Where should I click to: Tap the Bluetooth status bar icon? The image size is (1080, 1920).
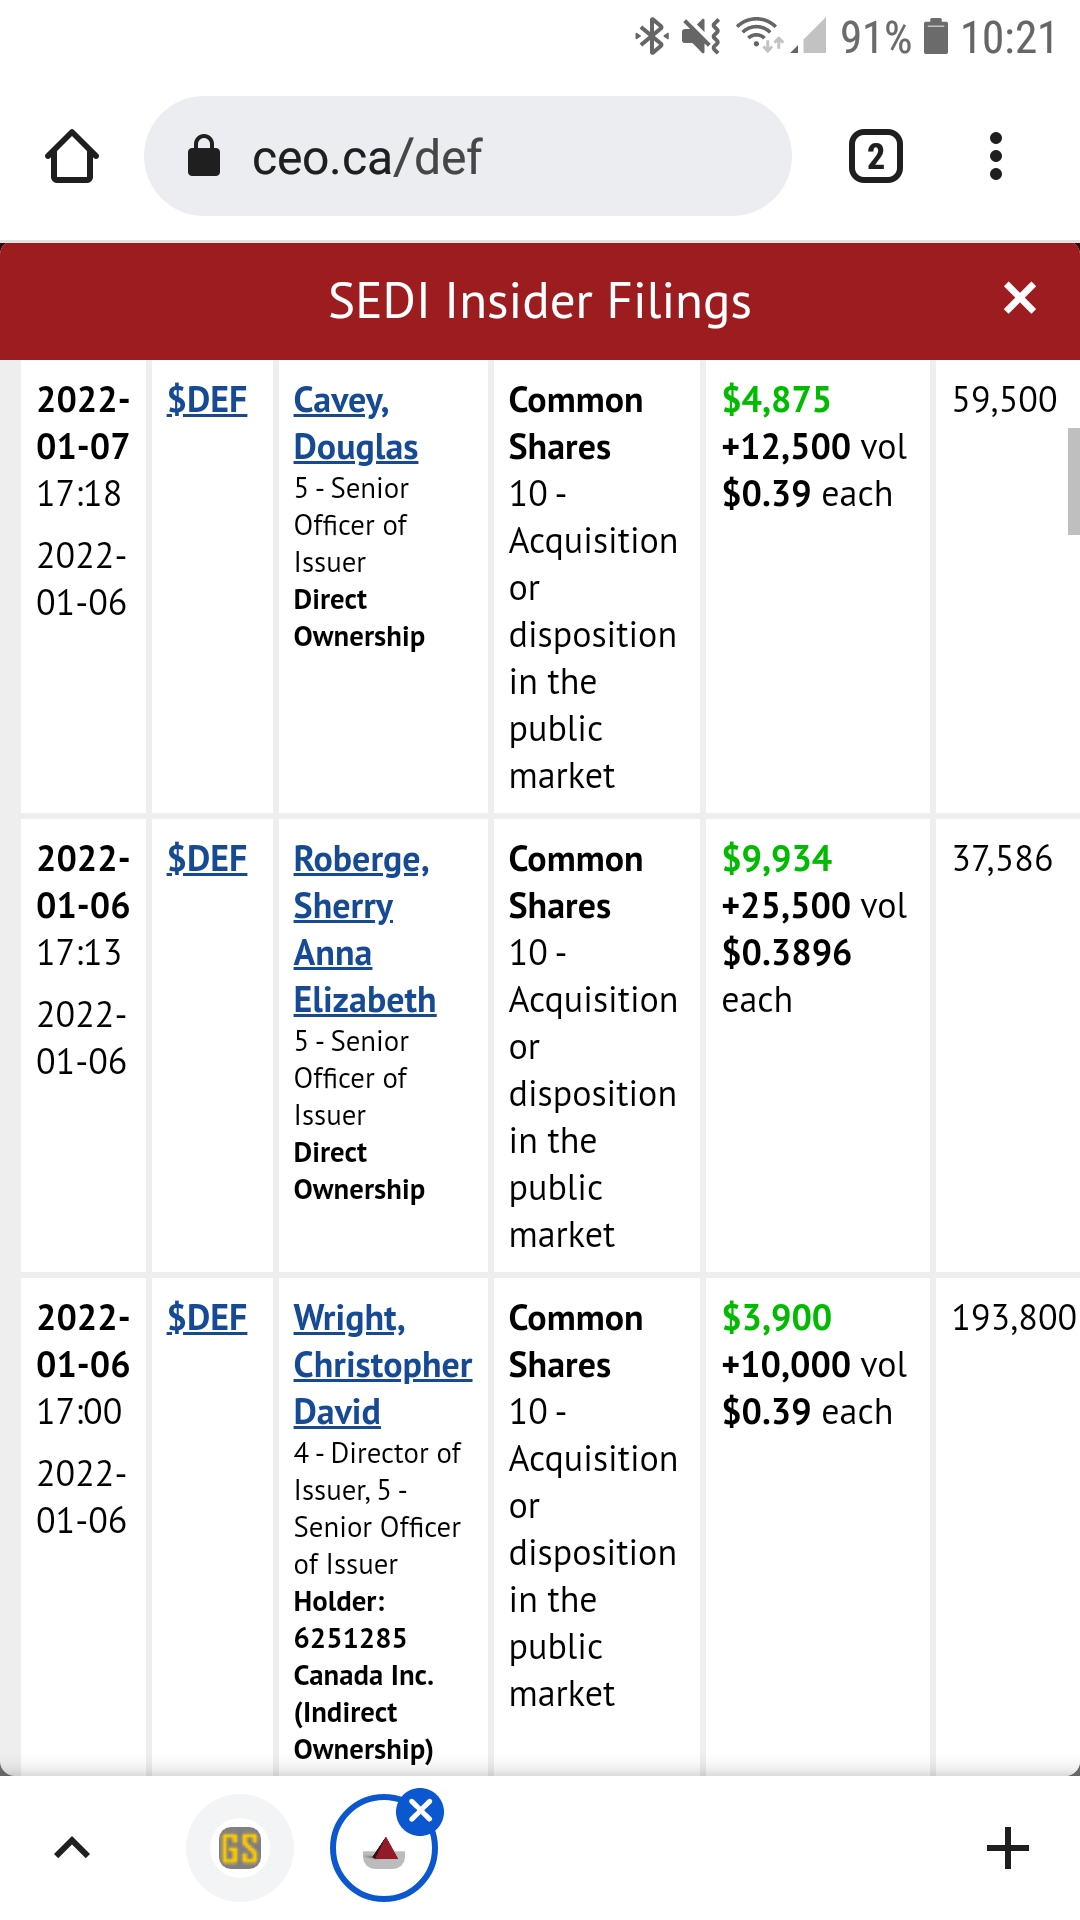click(x=651, y=37)
